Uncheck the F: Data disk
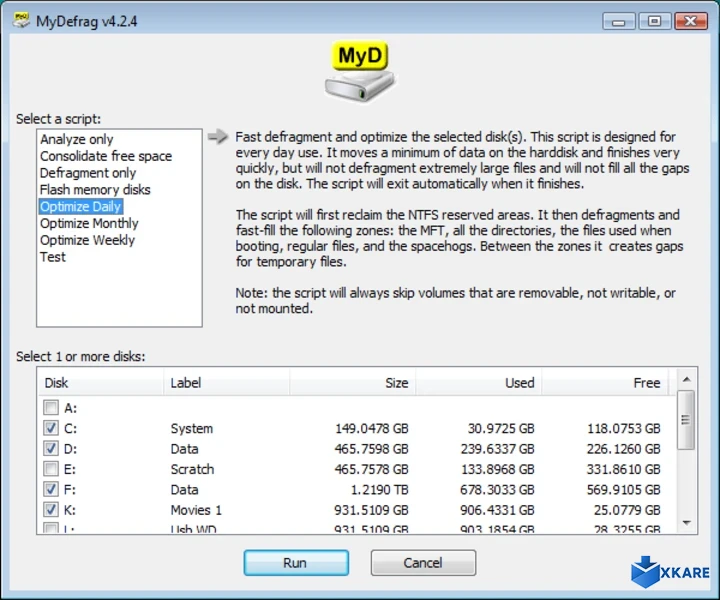This screenshot has height=600, width=720. pyautogui.click(x=51, y=489)
